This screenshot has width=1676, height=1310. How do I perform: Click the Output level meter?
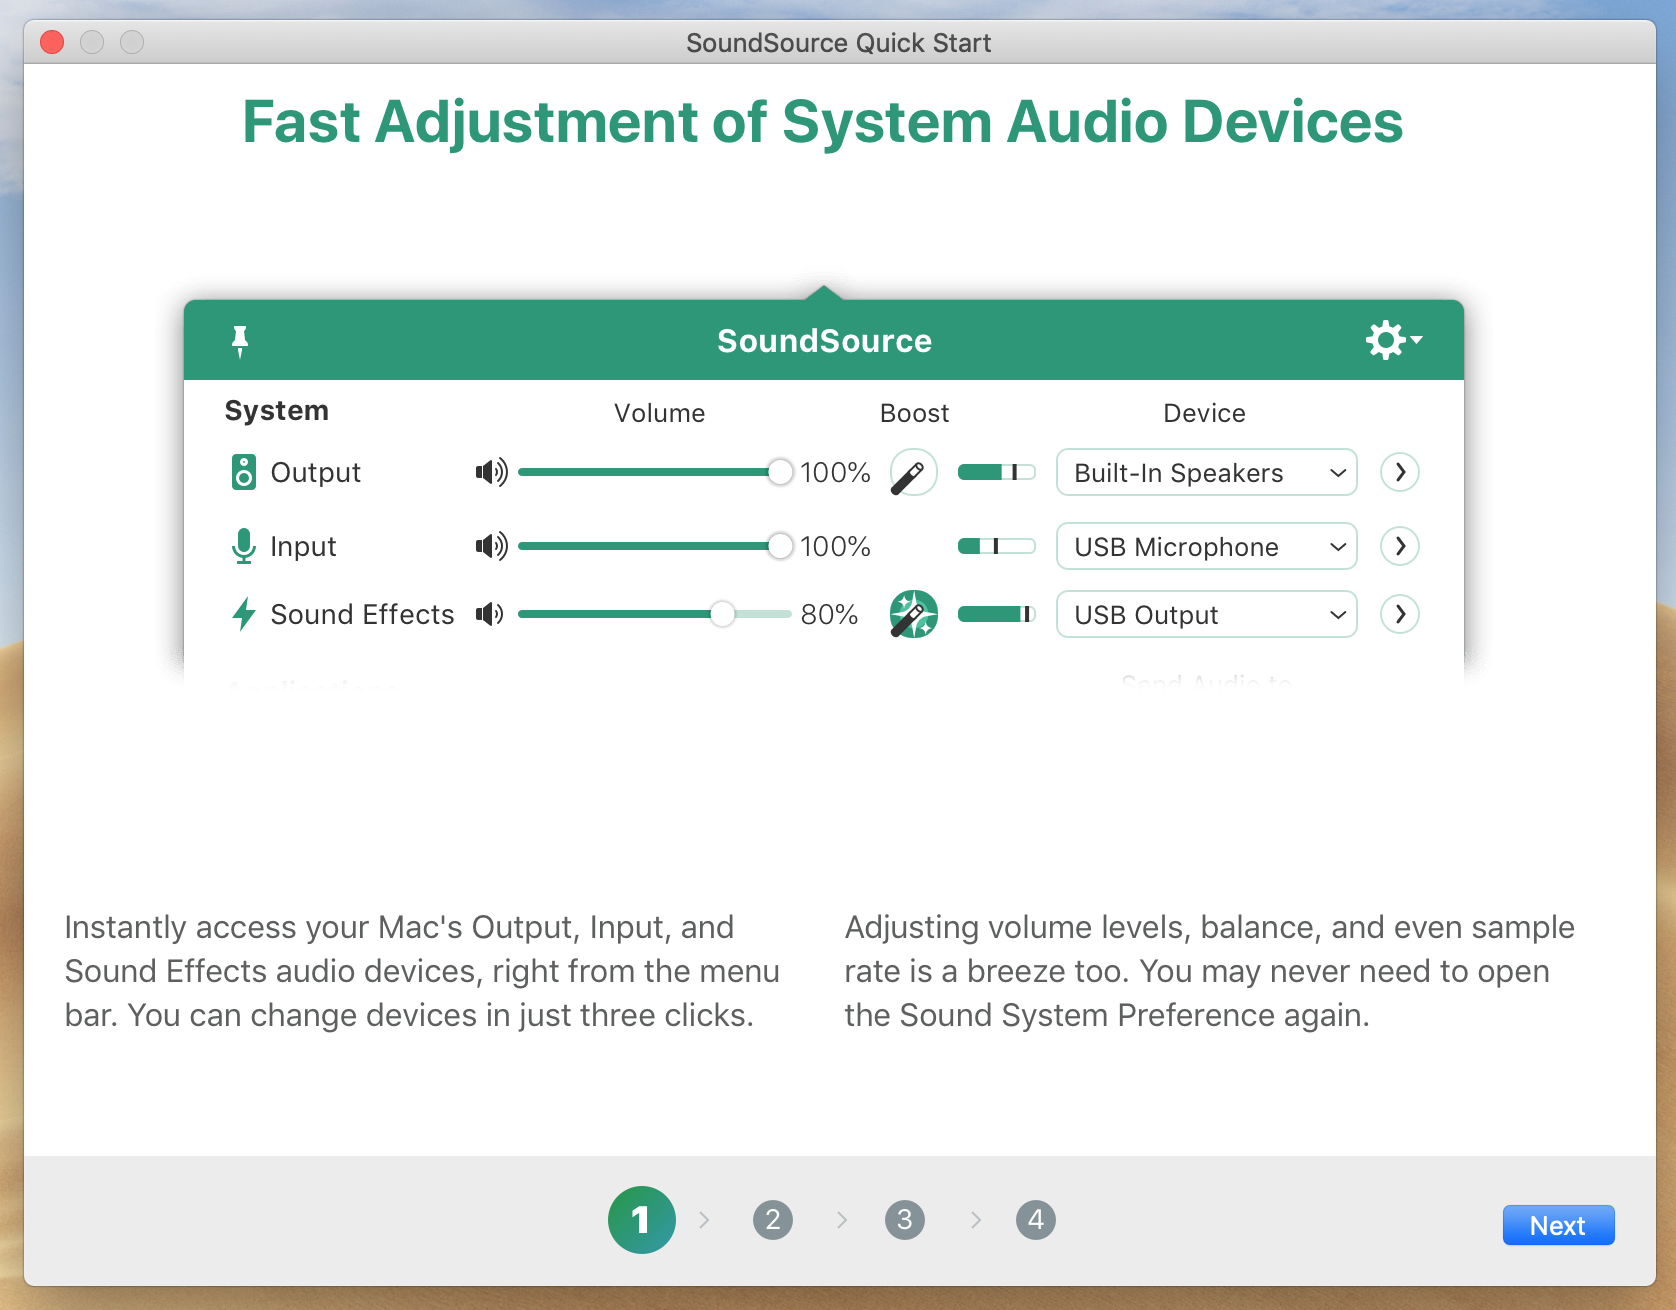996,472
